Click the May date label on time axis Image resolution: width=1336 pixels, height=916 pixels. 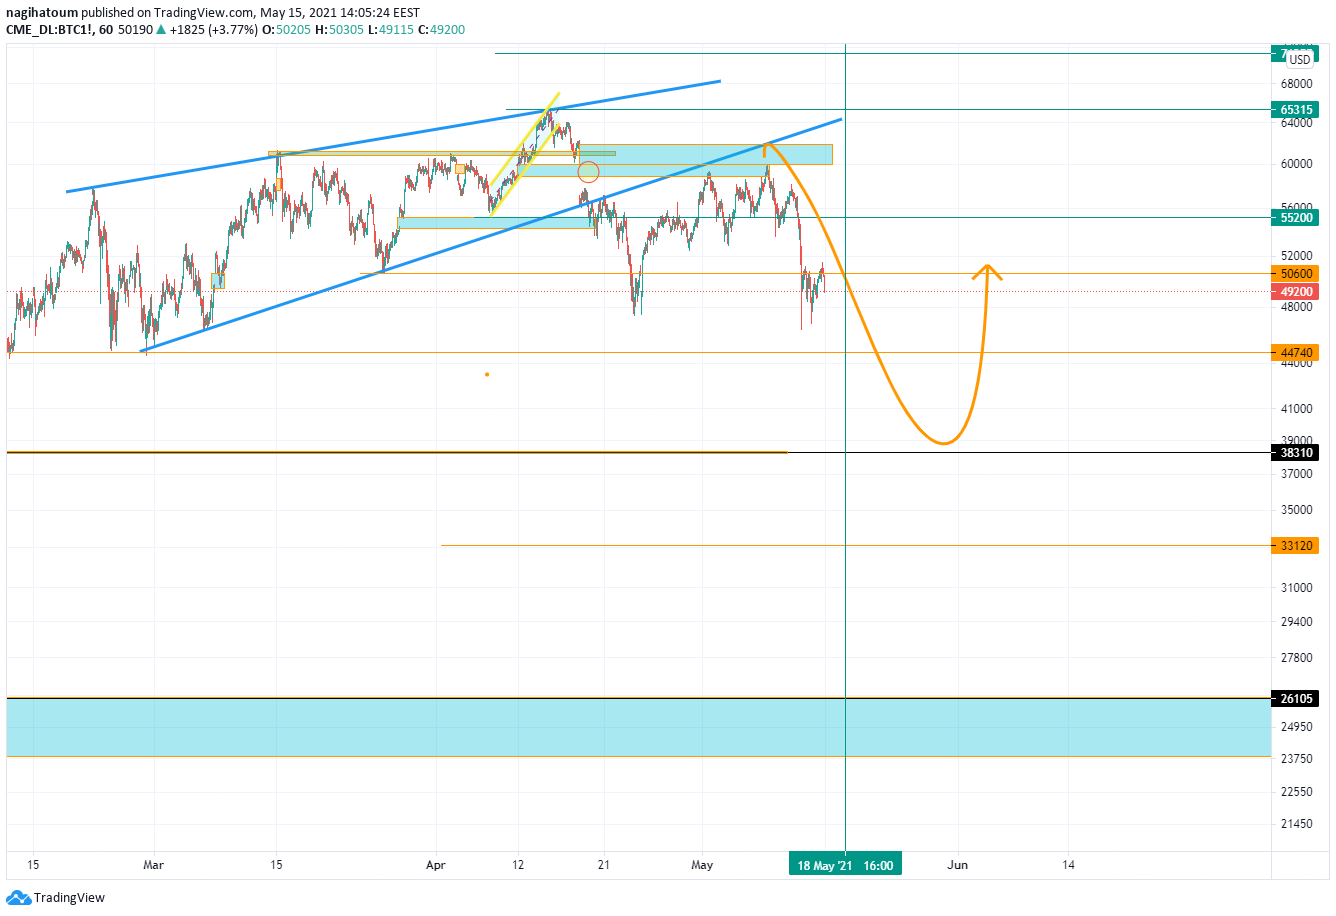pyautogui.click(x=702, y=865)
